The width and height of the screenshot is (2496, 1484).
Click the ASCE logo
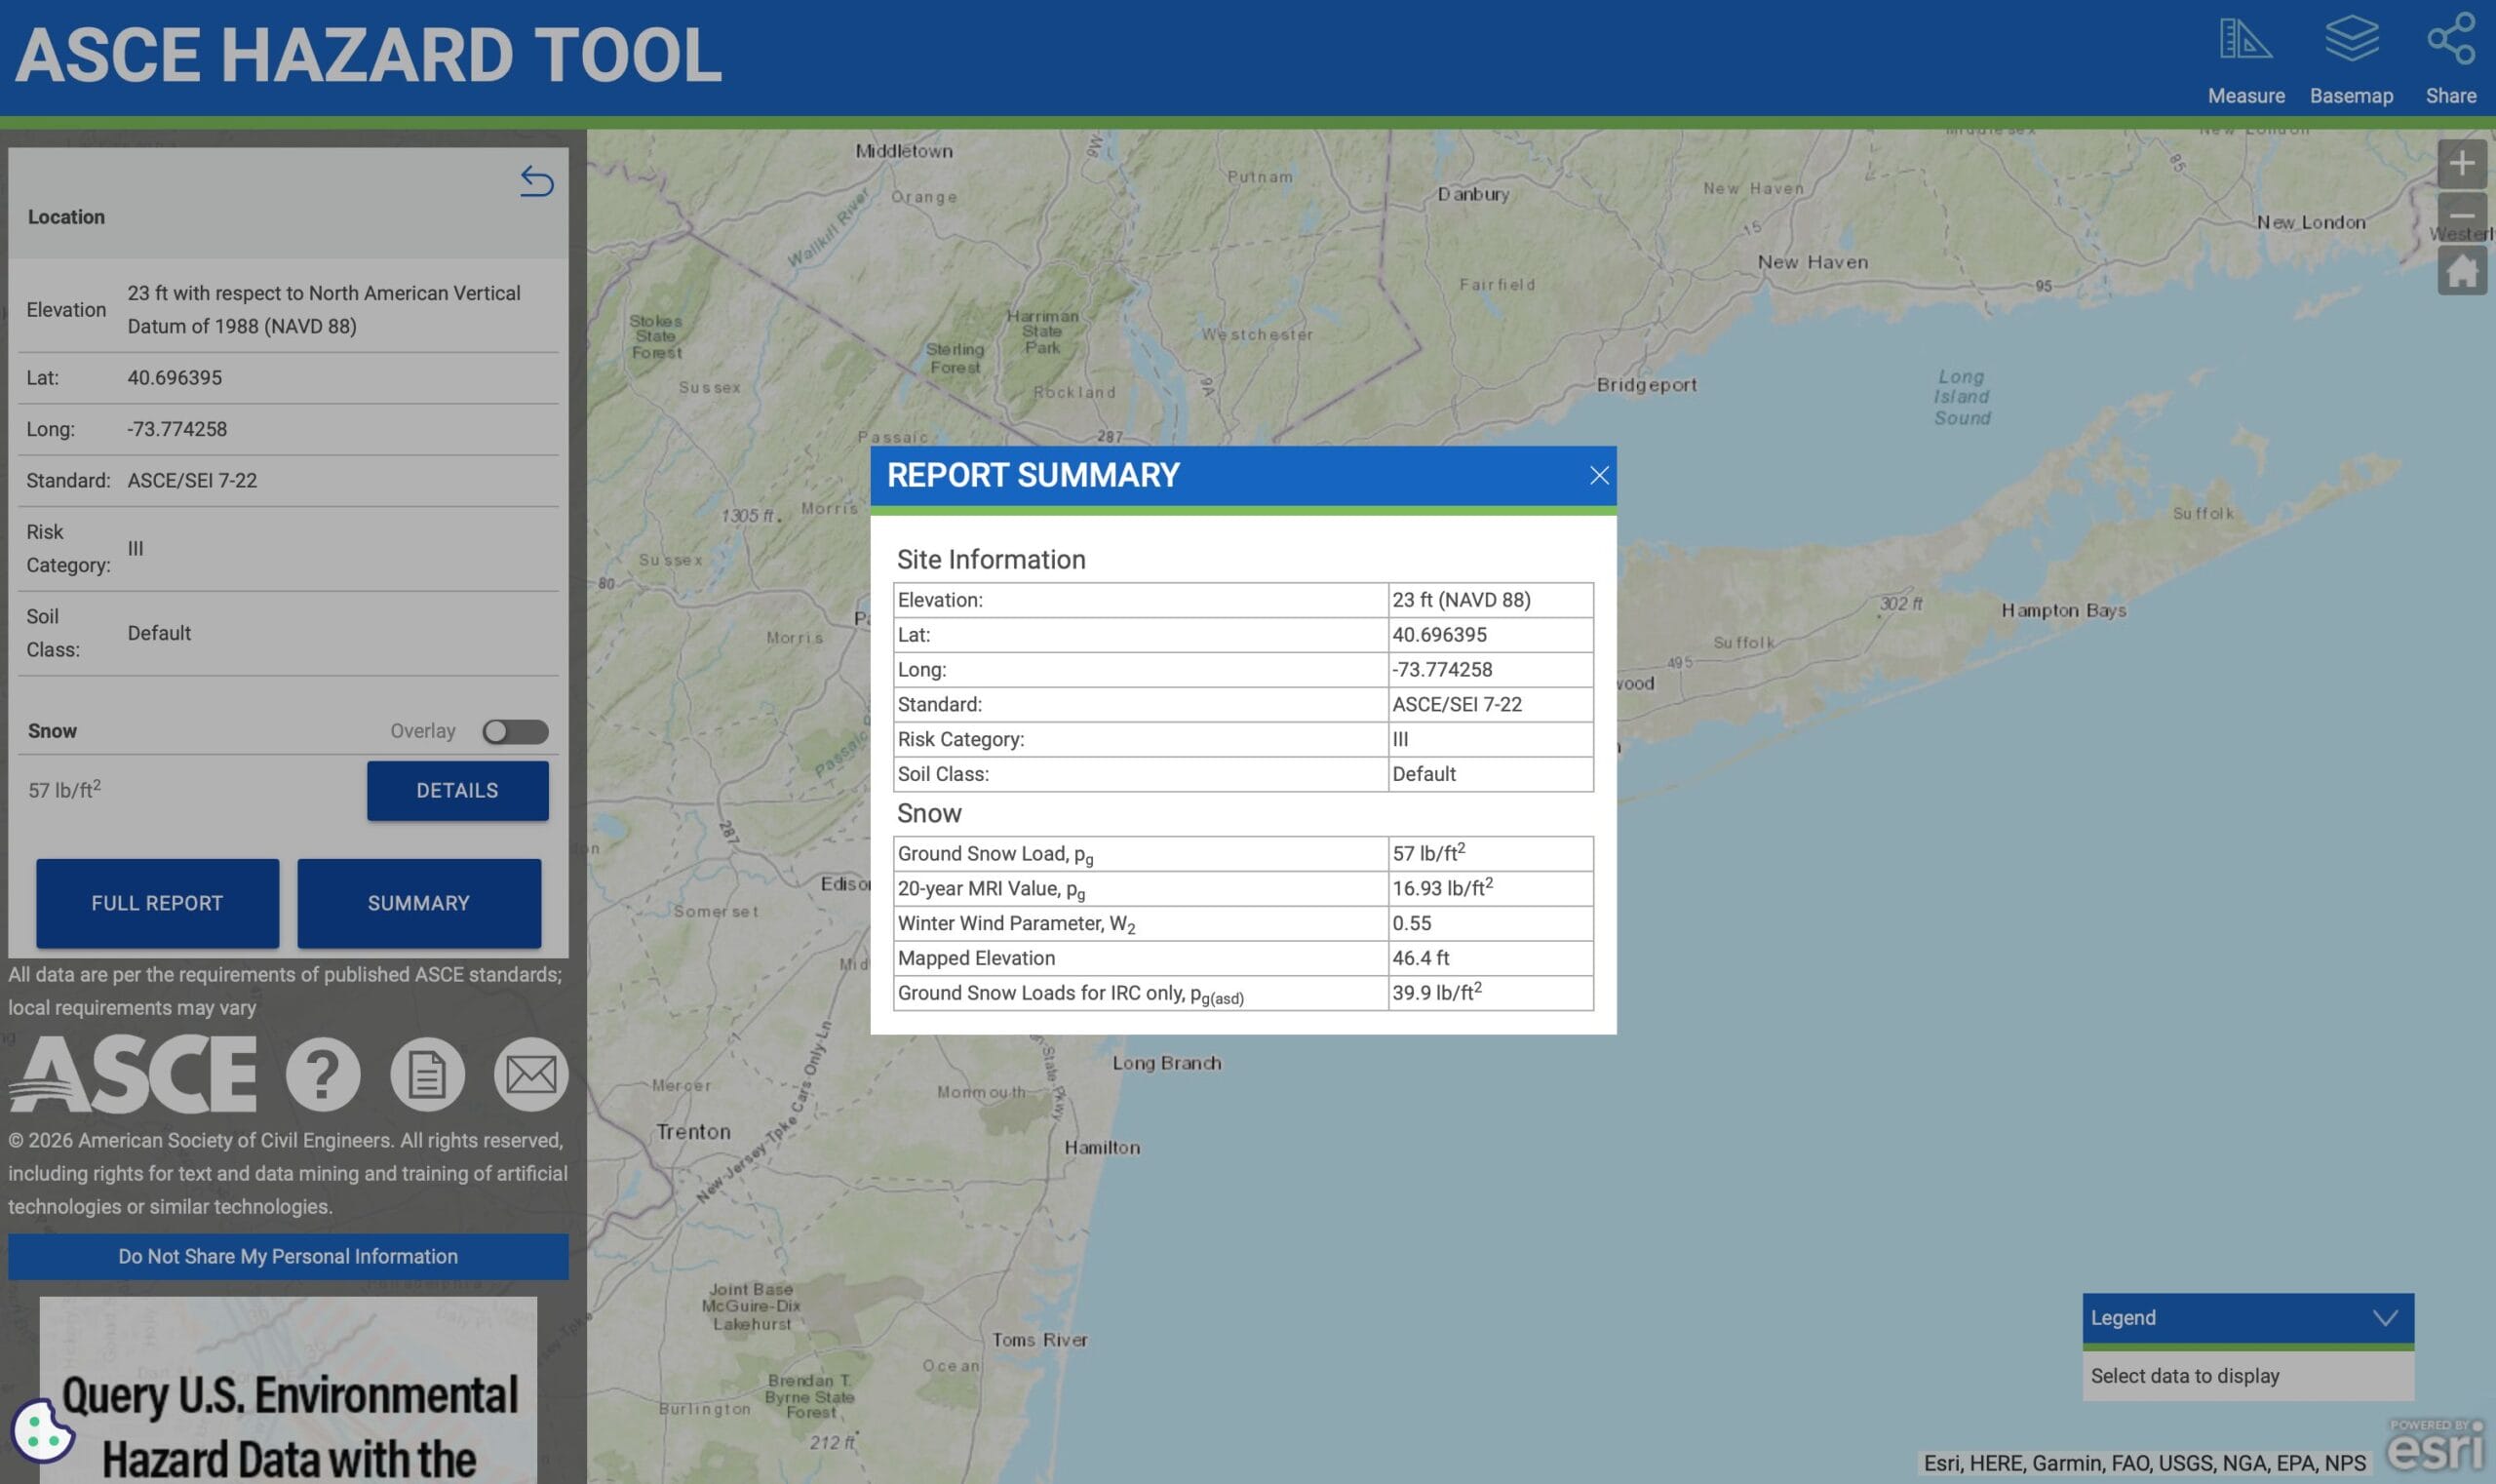[x=134, y=1074]
